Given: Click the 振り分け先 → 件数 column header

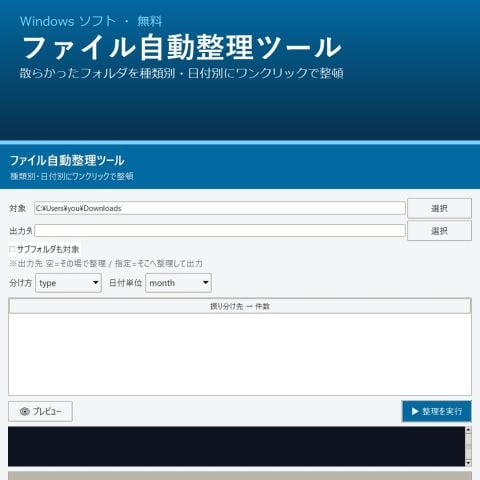Looking at the screenshot, I should tap(240, 306).
